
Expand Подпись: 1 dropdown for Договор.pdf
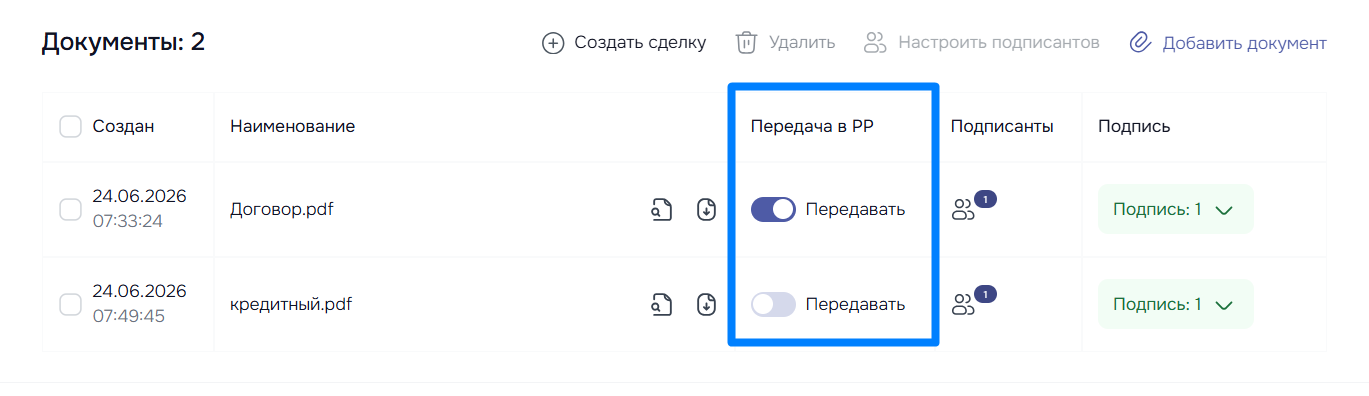coord(1175,209)
